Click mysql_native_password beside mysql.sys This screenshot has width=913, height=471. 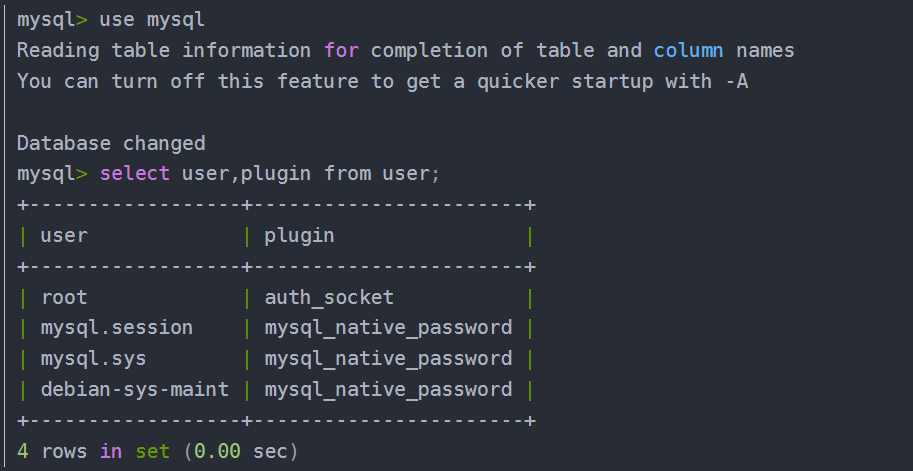pos(388,359)
